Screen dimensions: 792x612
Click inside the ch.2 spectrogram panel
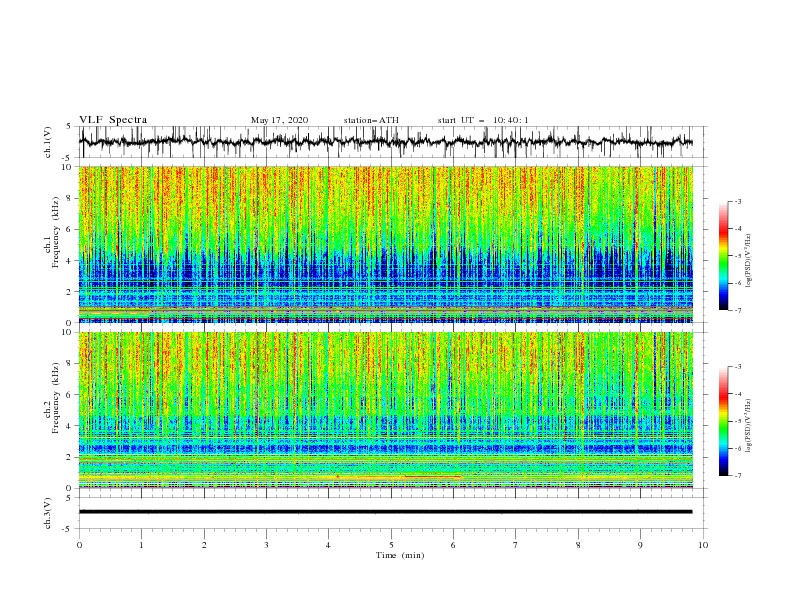coord(386,410)
